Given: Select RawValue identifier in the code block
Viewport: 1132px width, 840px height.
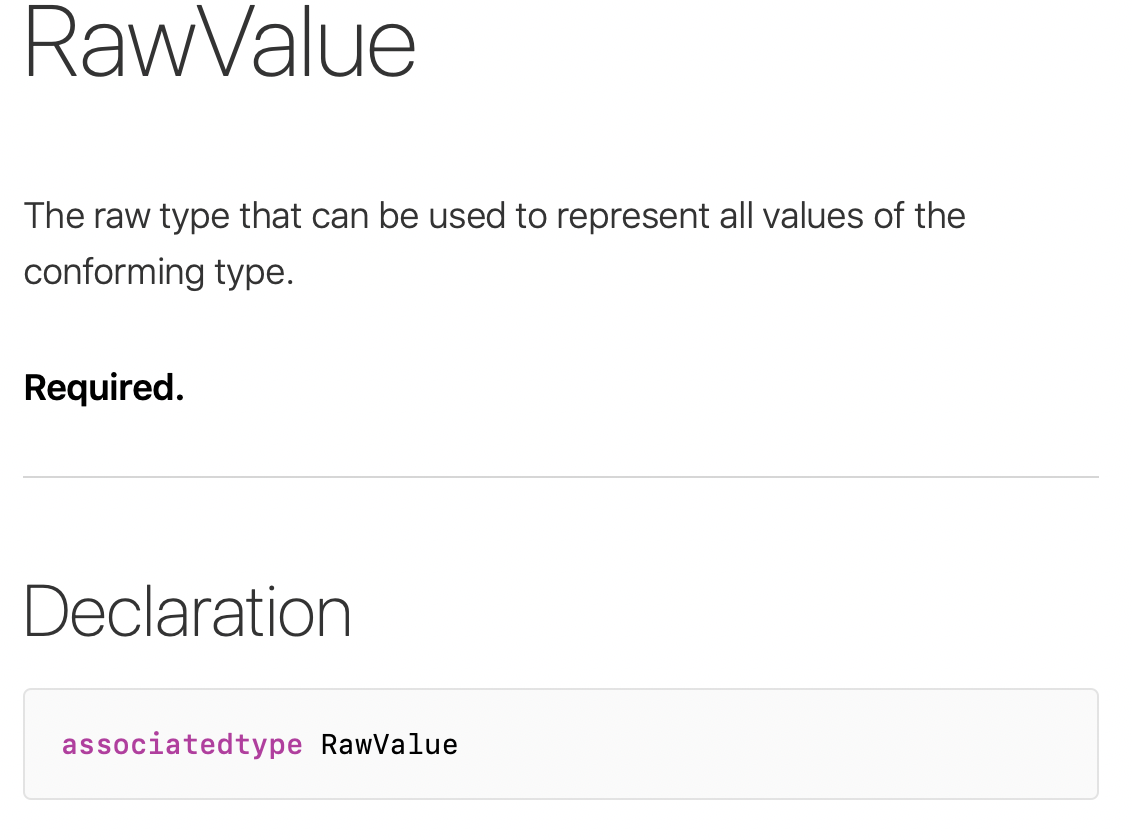Looking at the screenshot, I should pos(389,745).
